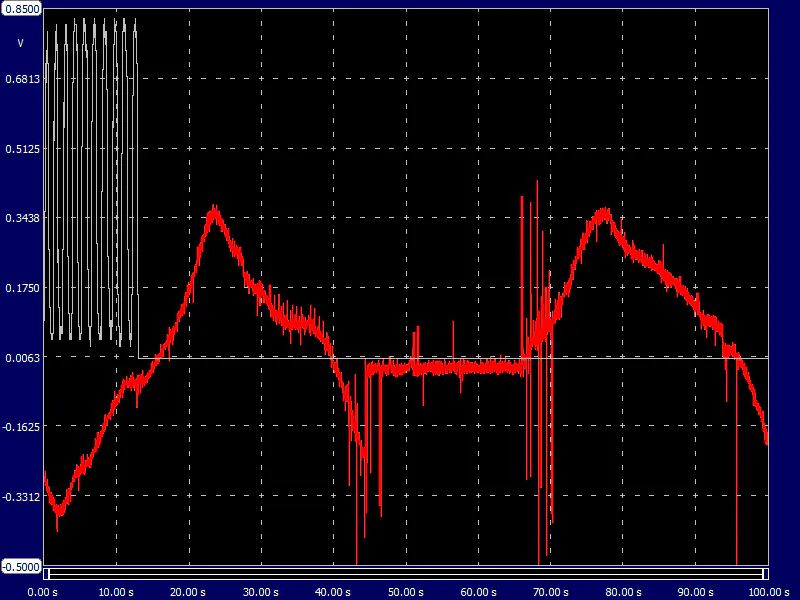Image resolution: width=800 pixels, height=600 pixels.
Task: Select the 0.5125 voltage axis label
Action: [x=23, y=148]
